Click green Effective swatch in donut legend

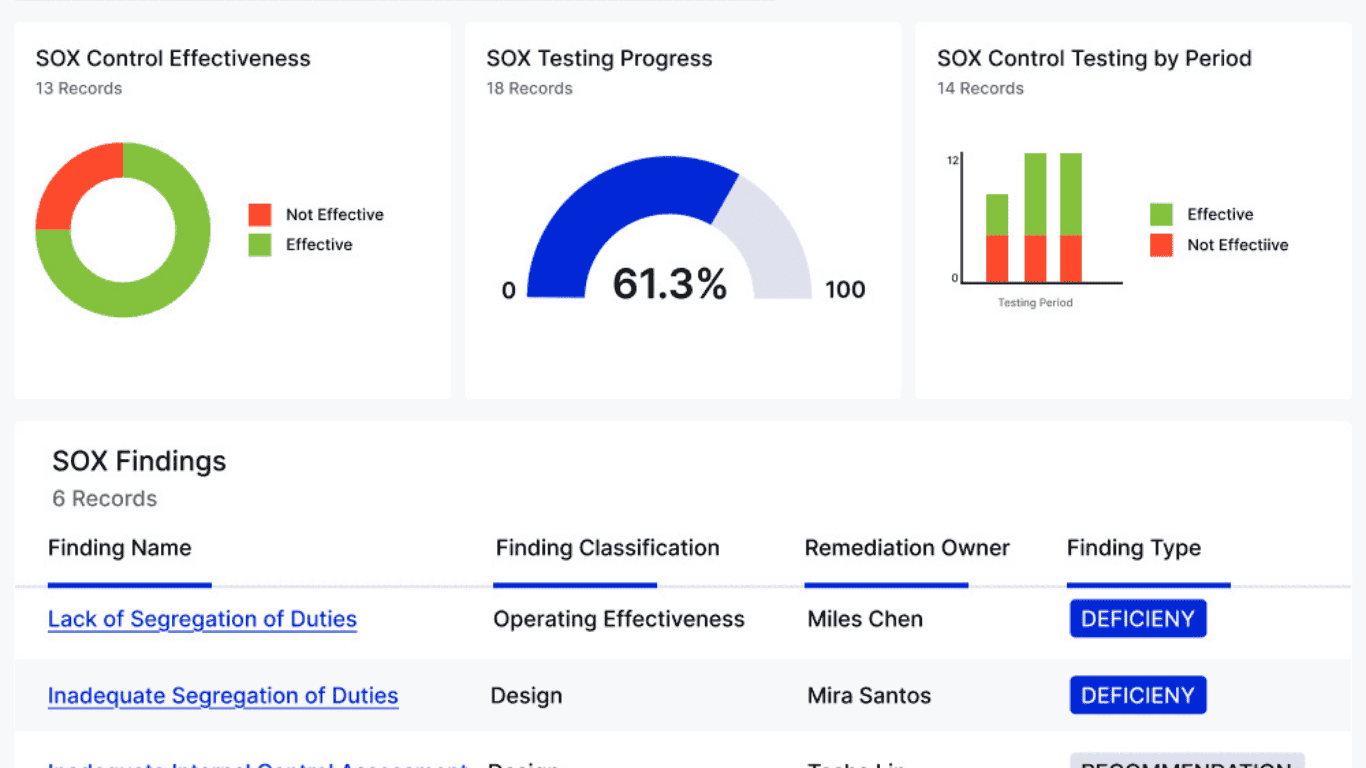(x=260, y=245)
